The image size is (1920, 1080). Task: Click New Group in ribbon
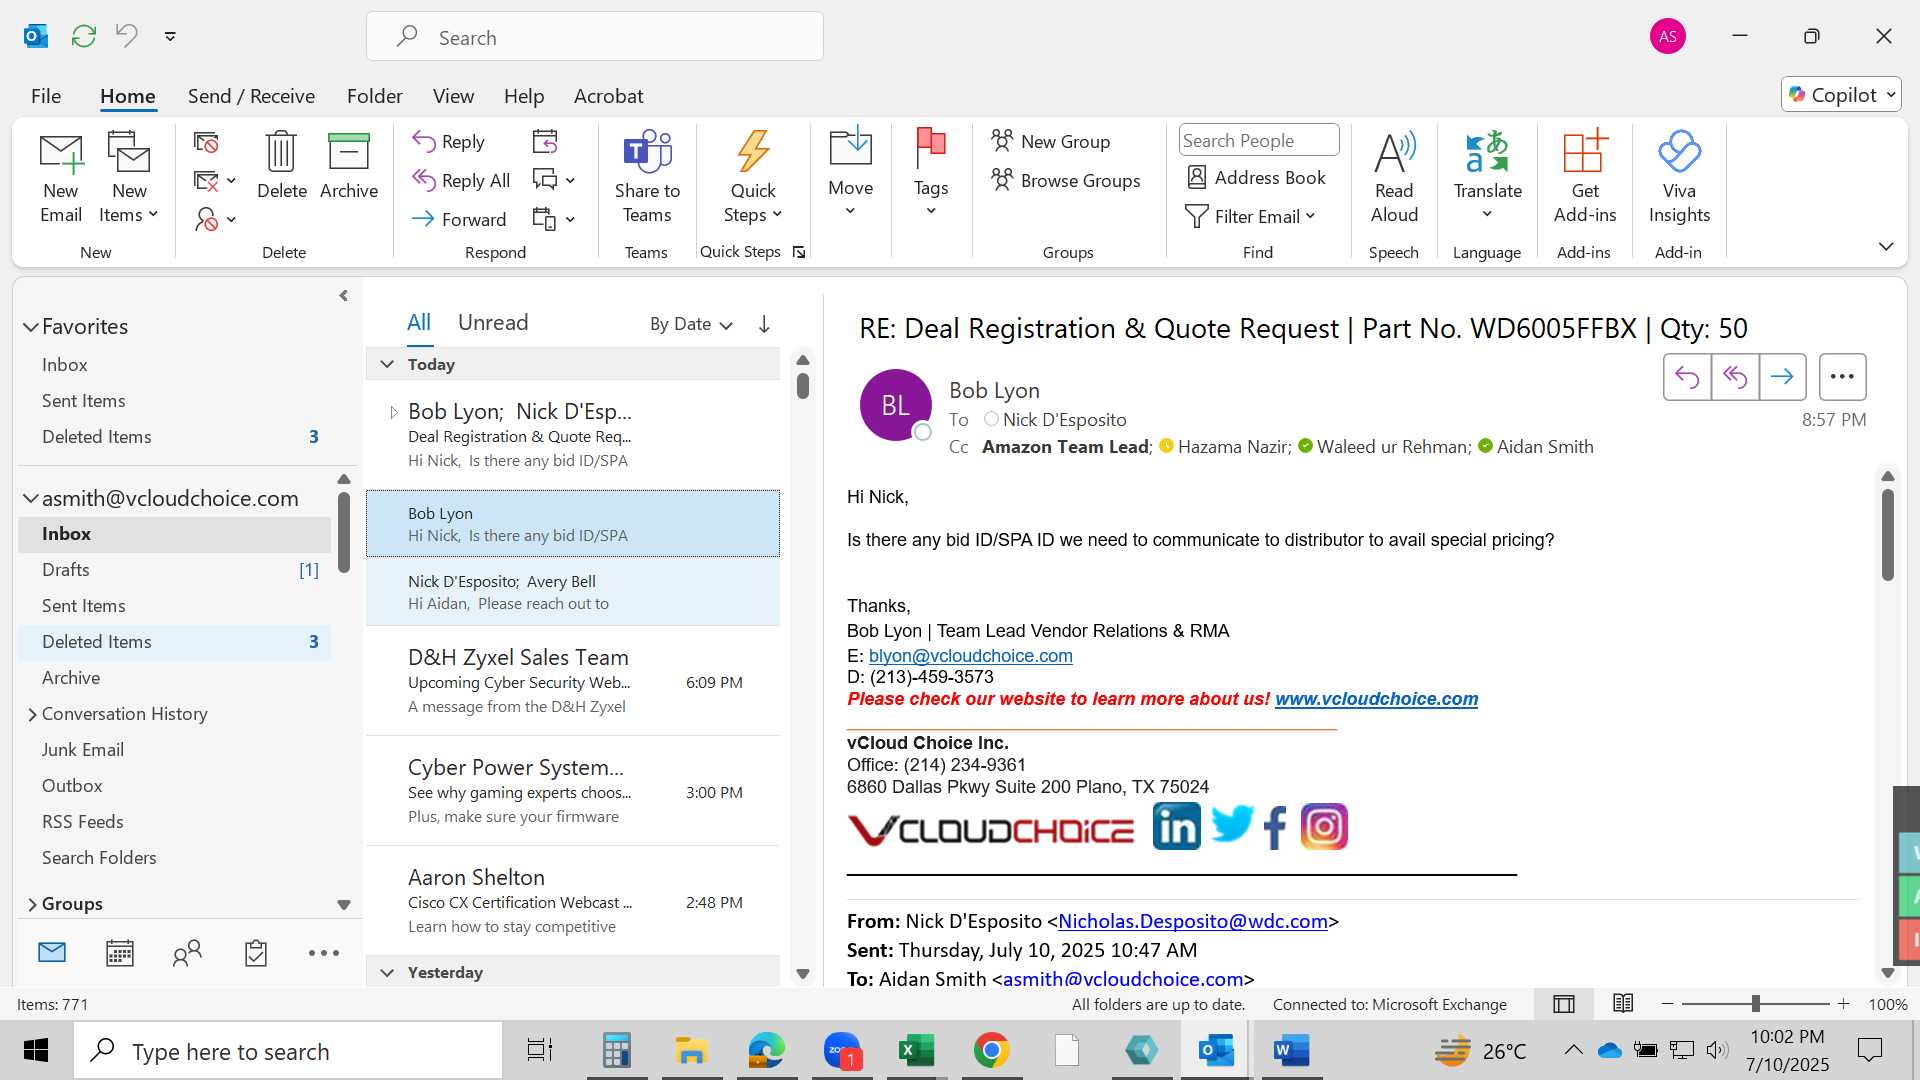1051,141
